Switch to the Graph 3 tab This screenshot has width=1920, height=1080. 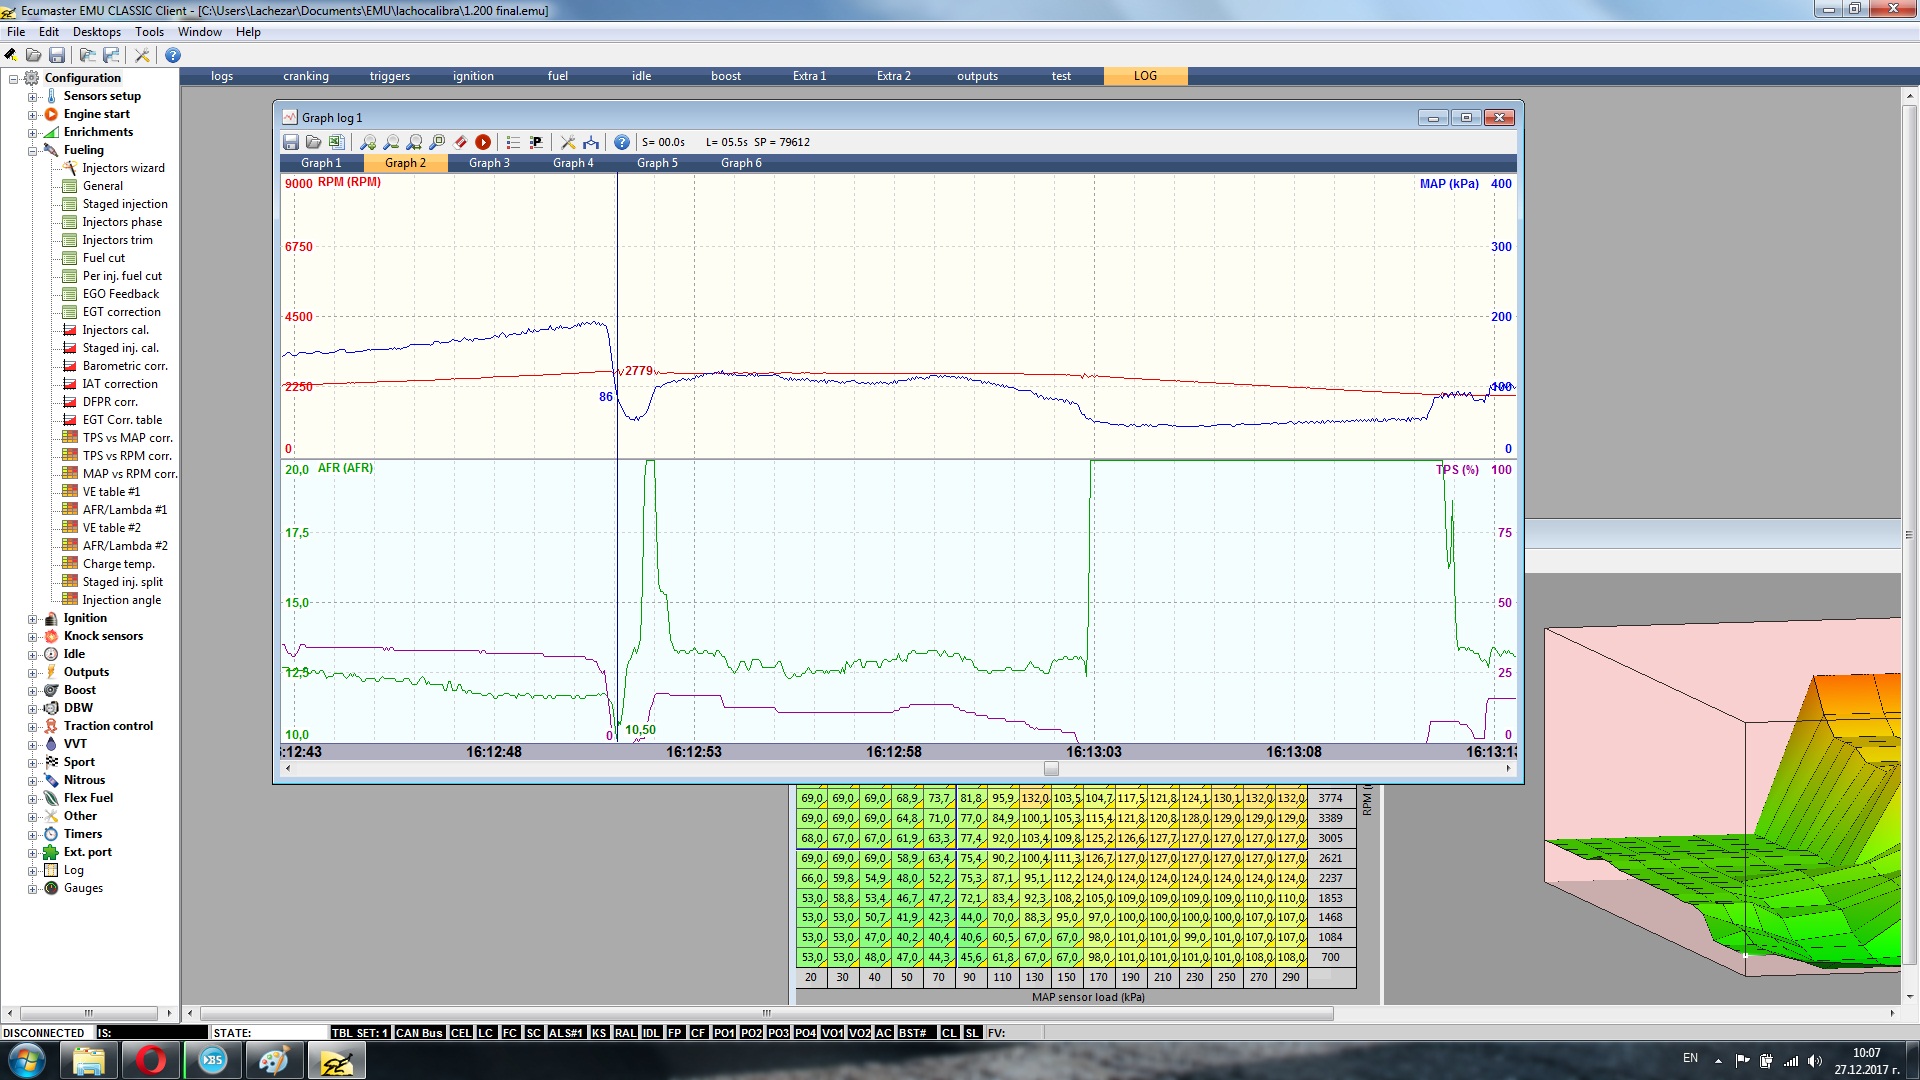tap(489, 163)
